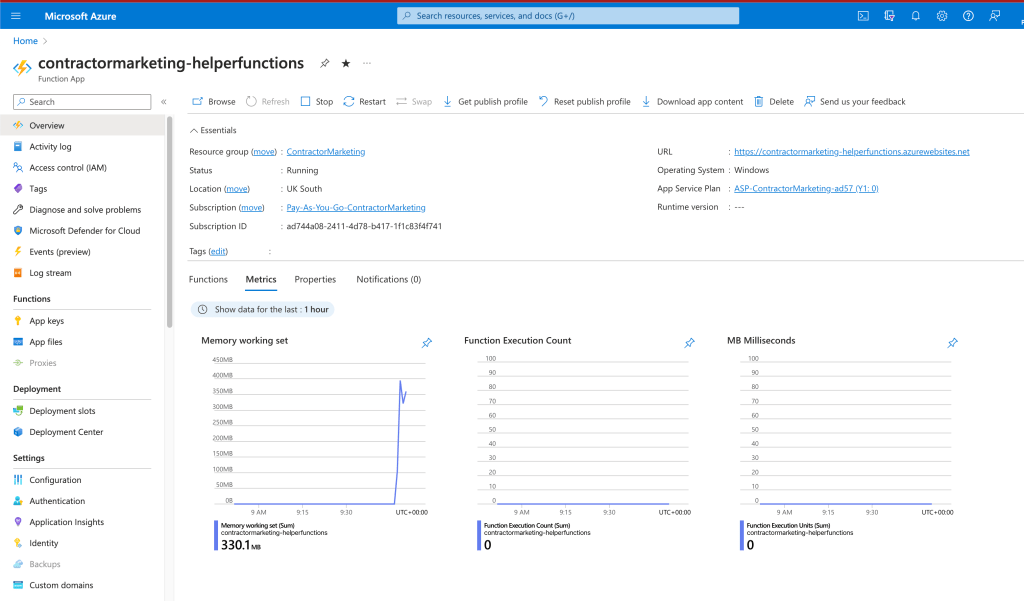The width and height of the screenshot is (1024, 601).
Task: Click the move link next to Subscription
Action: pos(251,208)
